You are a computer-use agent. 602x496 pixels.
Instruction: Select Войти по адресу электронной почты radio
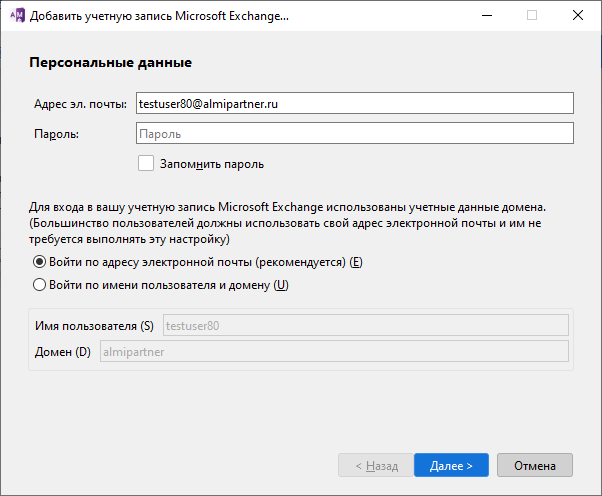(x=39, y=262)
